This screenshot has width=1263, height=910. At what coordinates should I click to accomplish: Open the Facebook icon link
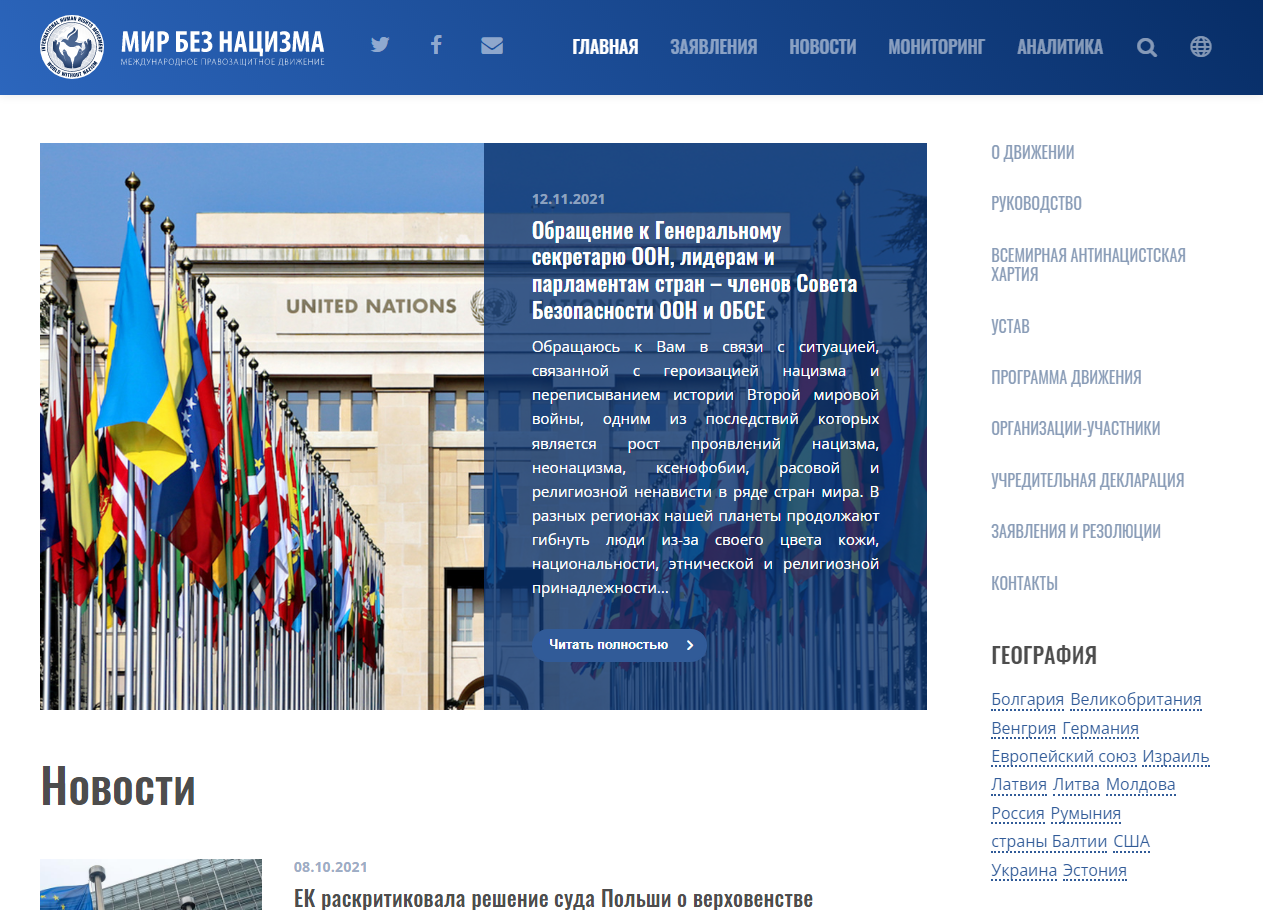click(x=436, y=45)
